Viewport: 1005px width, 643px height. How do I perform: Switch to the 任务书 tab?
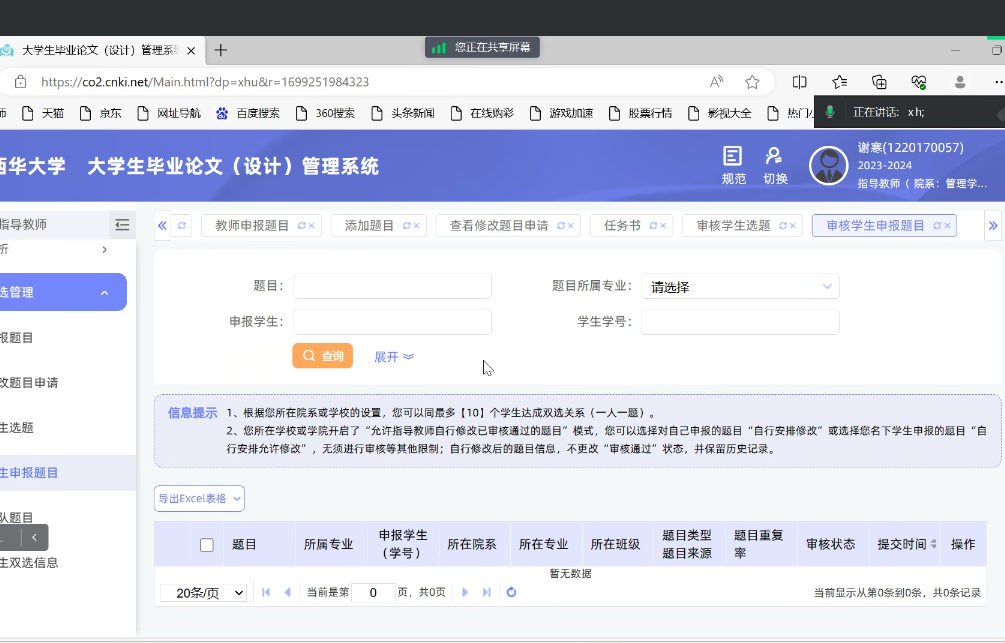pos(622,226)
